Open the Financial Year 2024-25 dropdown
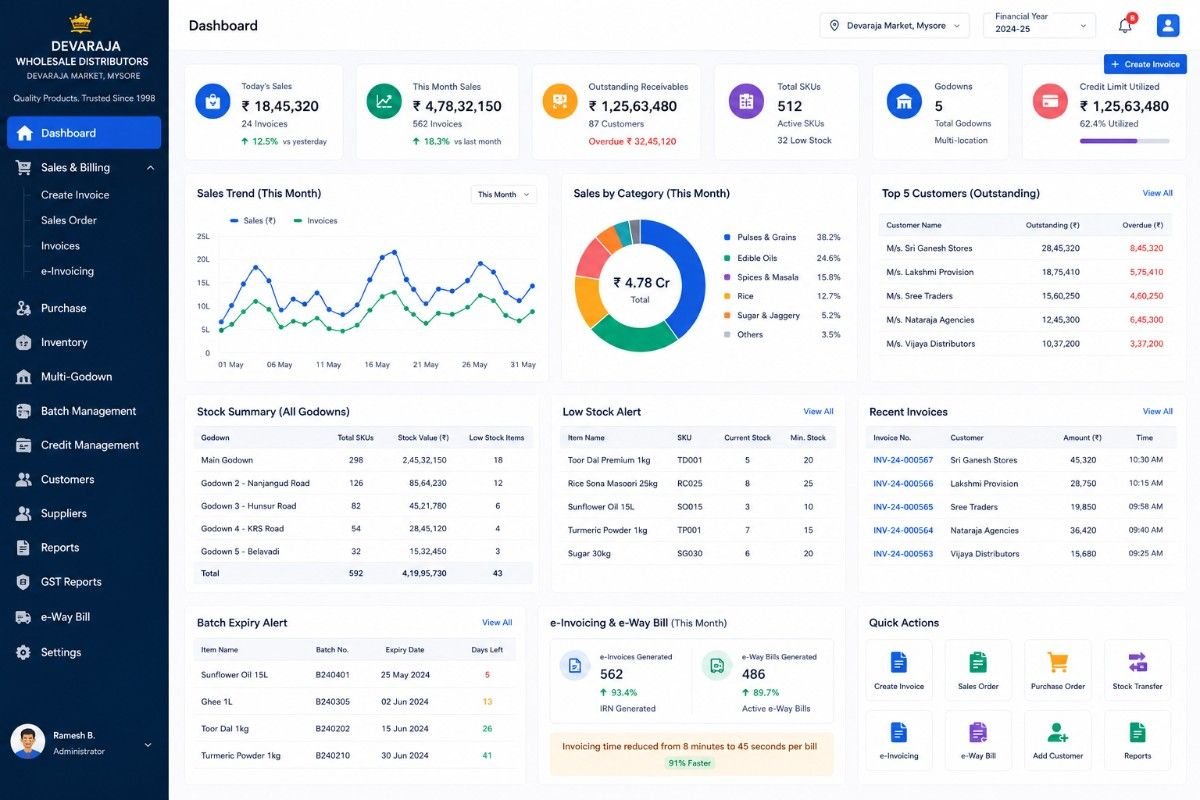 1039,24
